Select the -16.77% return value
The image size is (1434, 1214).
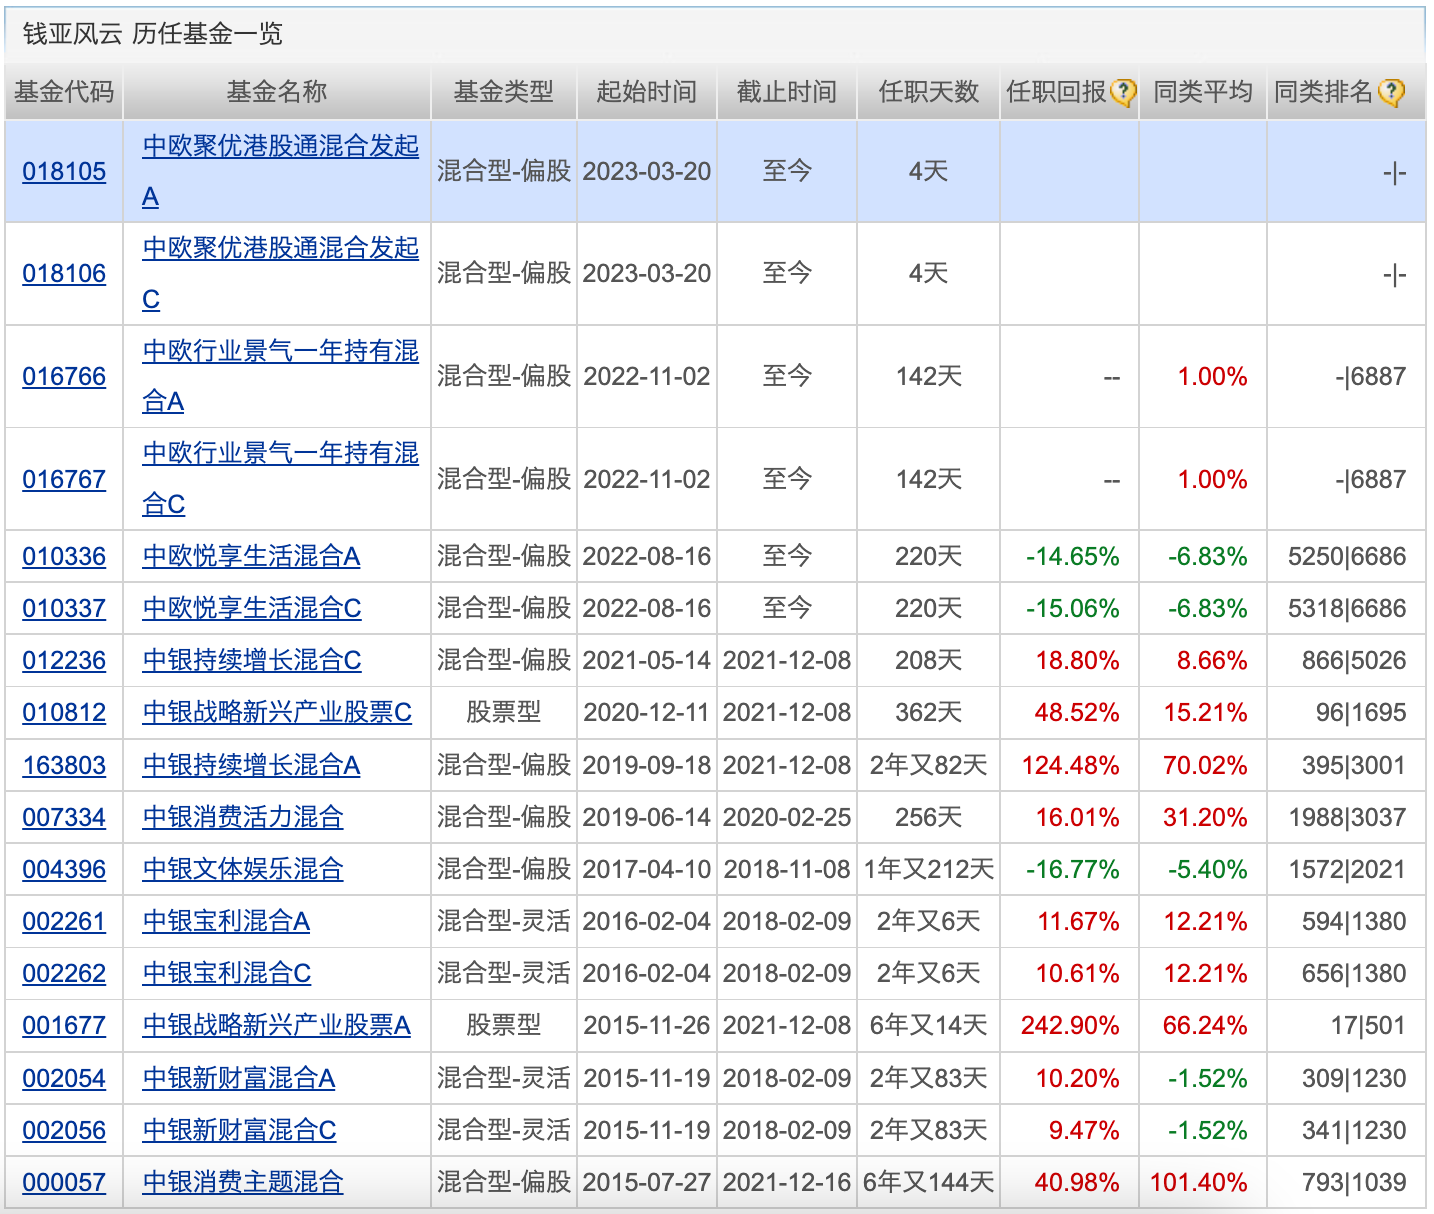[1073, 869]
